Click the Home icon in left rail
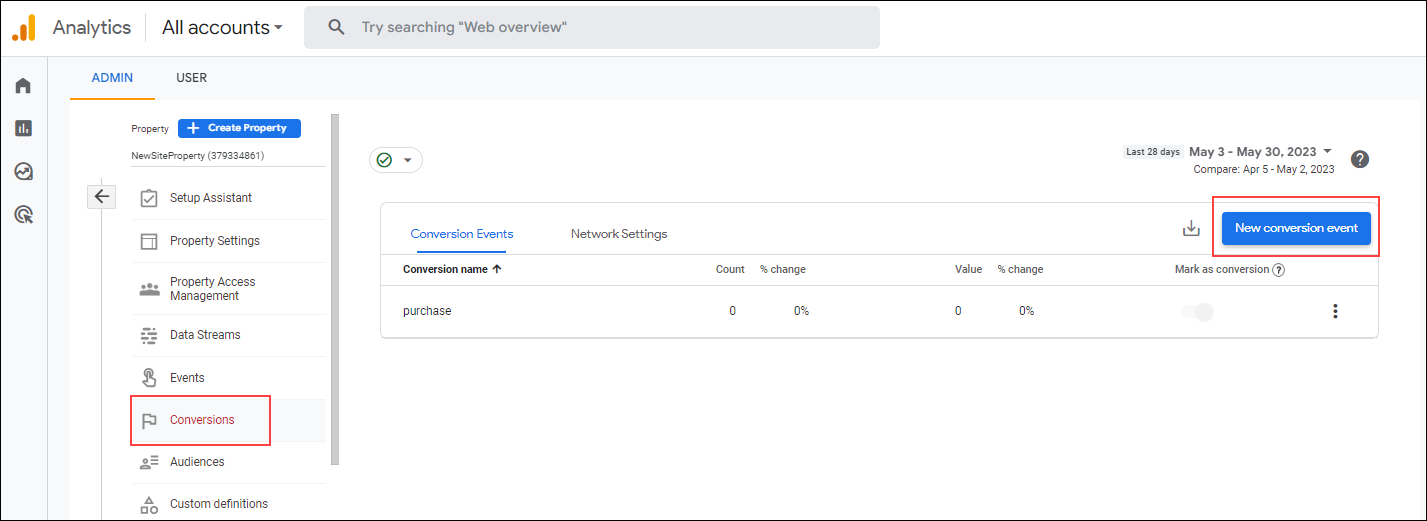The width and height of the screenshot is (1427, 521). point(23,86)
